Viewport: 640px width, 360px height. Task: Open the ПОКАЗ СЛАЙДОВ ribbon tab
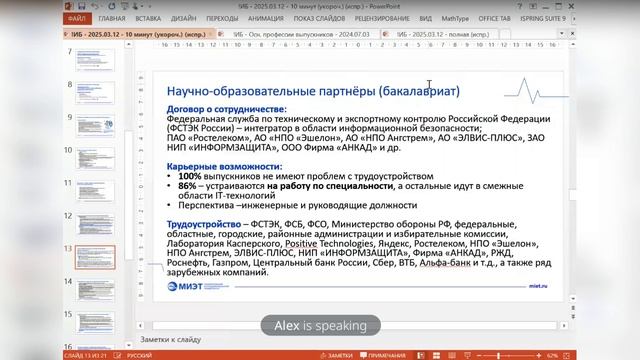coord(319,18)
